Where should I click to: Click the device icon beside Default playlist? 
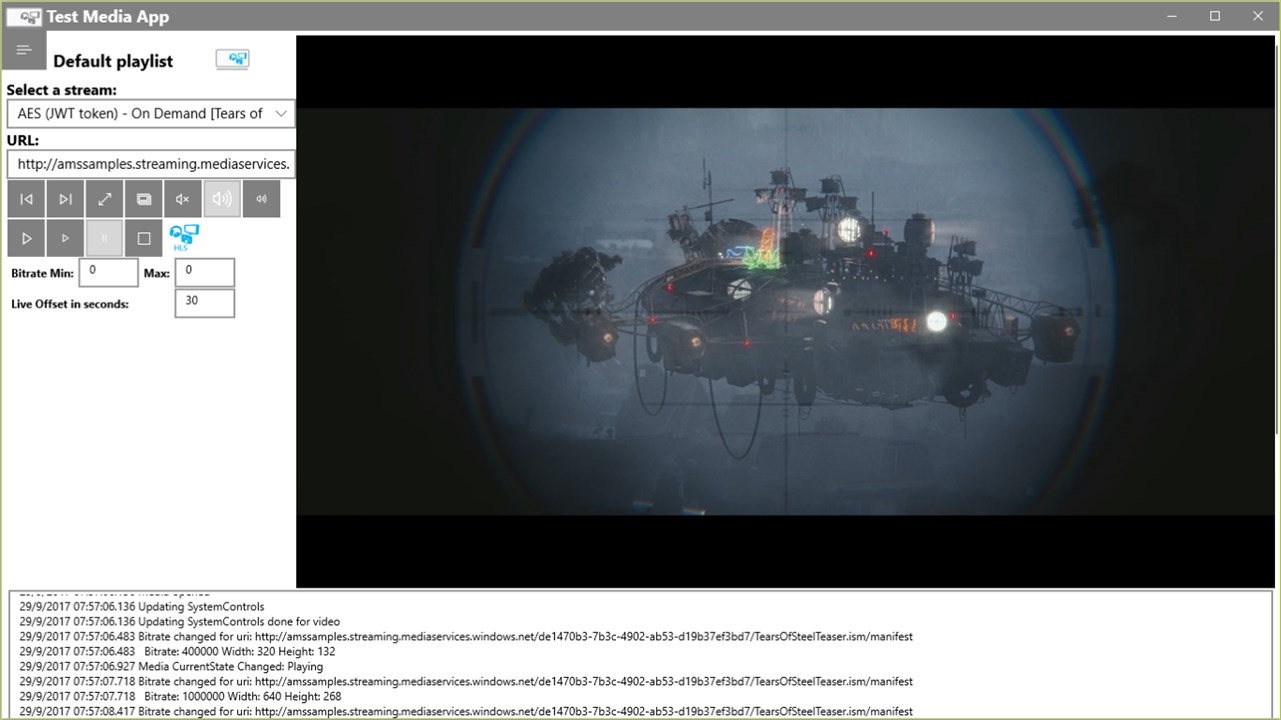(x=232, y=60)
